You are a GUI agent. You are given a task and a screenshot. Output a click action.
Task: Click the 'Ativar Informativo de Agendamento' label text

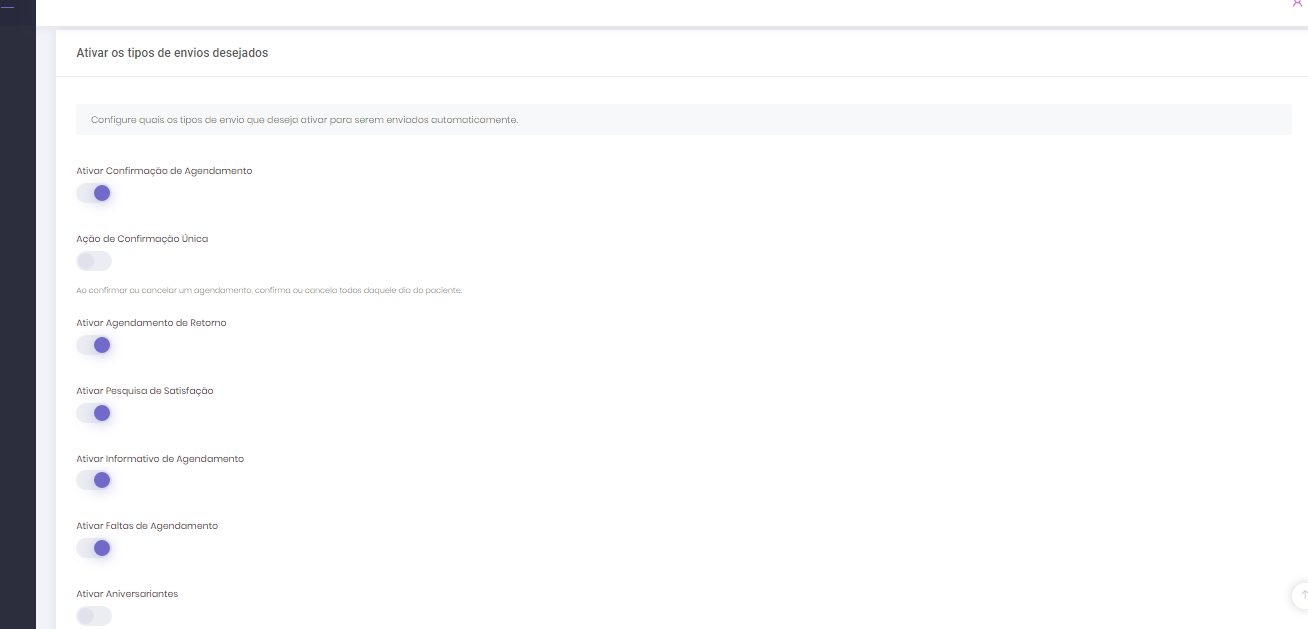(160, 459)
